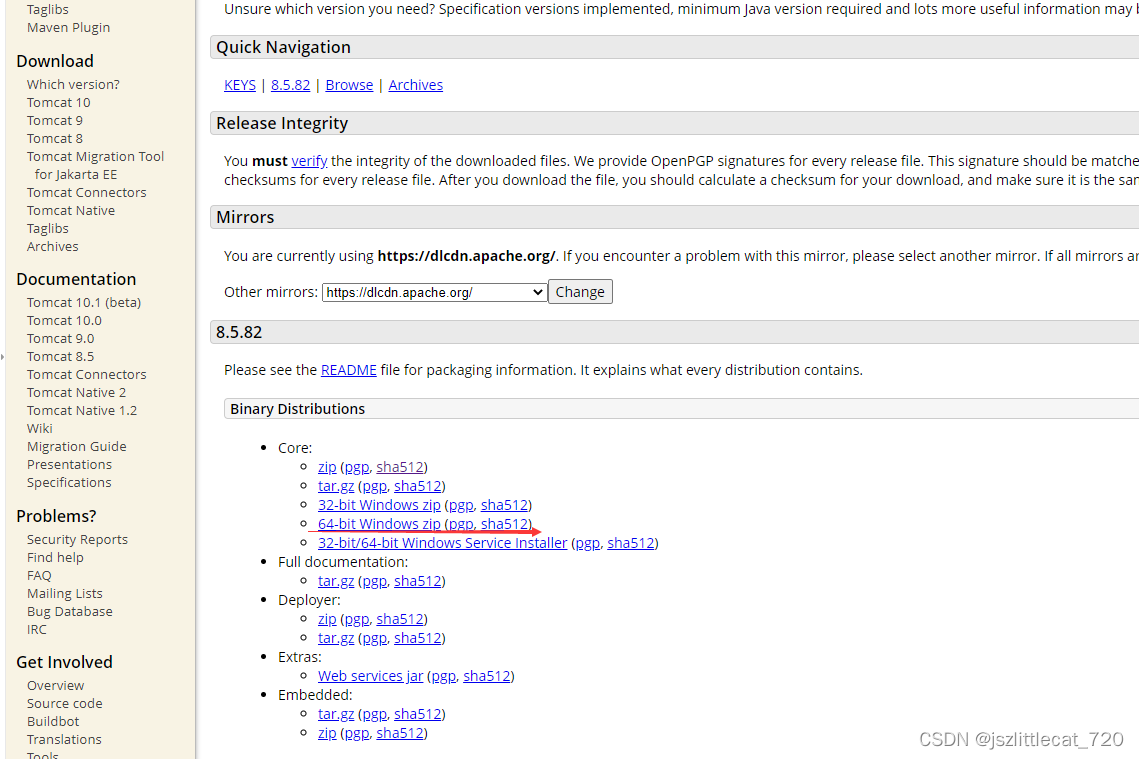Open Security Reports link
This screenshot has width=1139, height=759.
[x=77, y=540]
